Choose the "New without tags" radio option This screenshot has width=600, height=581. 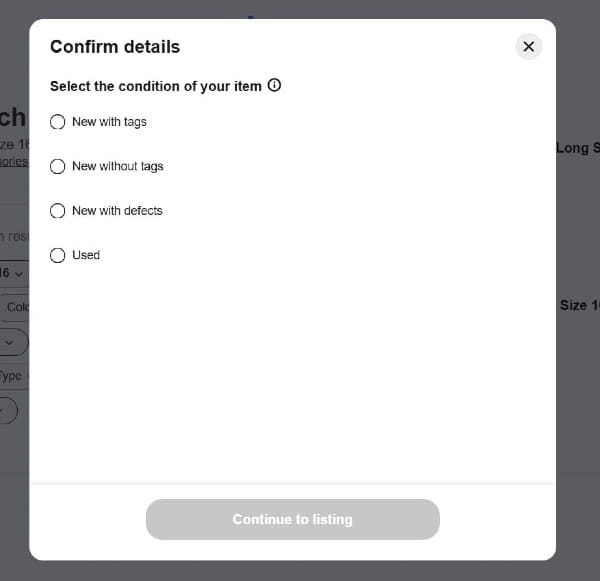(58, 166)
